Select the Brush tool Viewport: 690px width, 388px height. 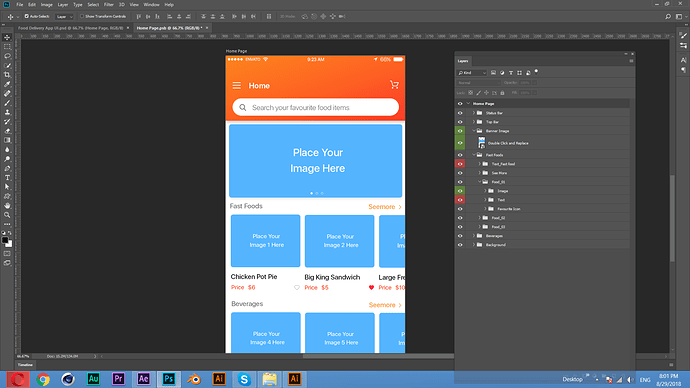(x=7, y=103)
